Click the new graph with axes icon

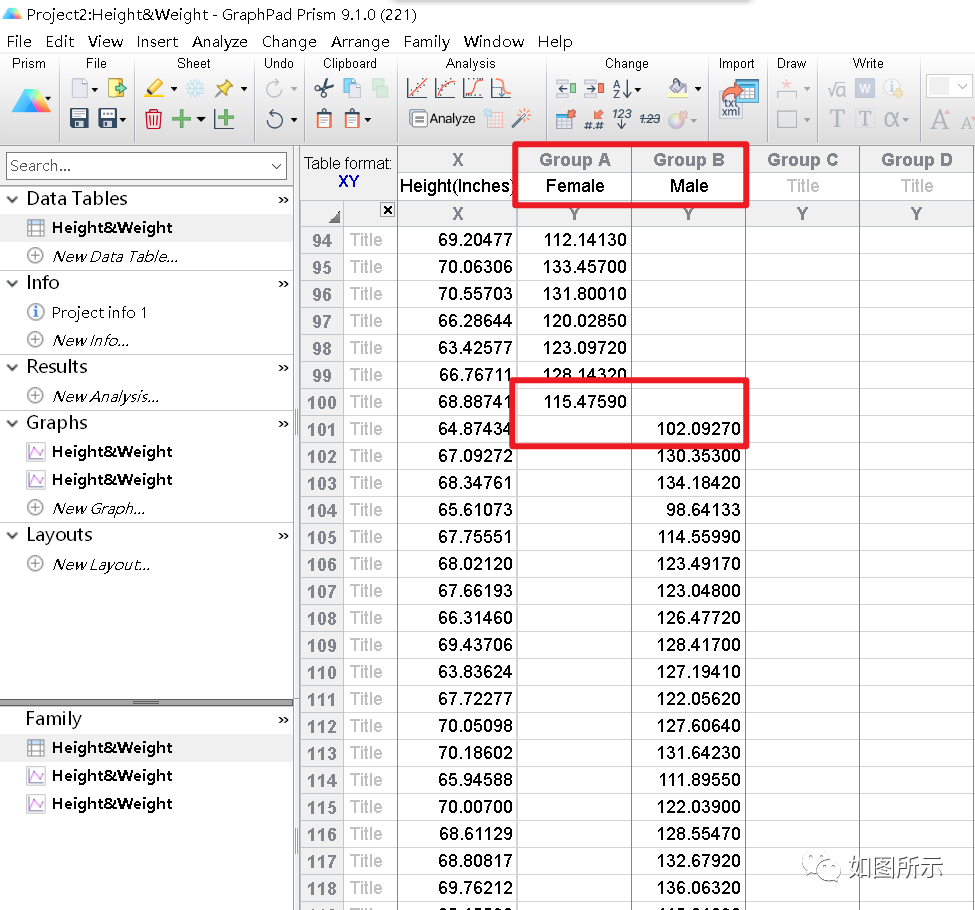(224, 118)
